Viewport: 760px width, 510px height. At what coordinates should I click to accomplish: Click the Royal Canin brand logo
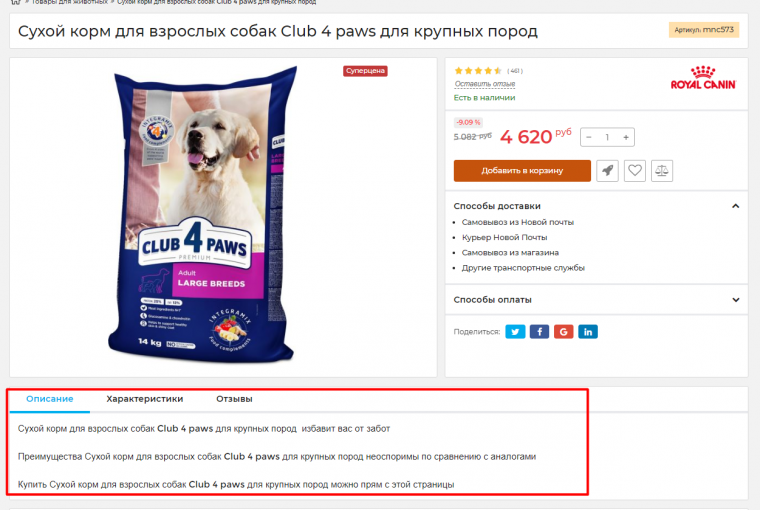[x=703, y=78]
